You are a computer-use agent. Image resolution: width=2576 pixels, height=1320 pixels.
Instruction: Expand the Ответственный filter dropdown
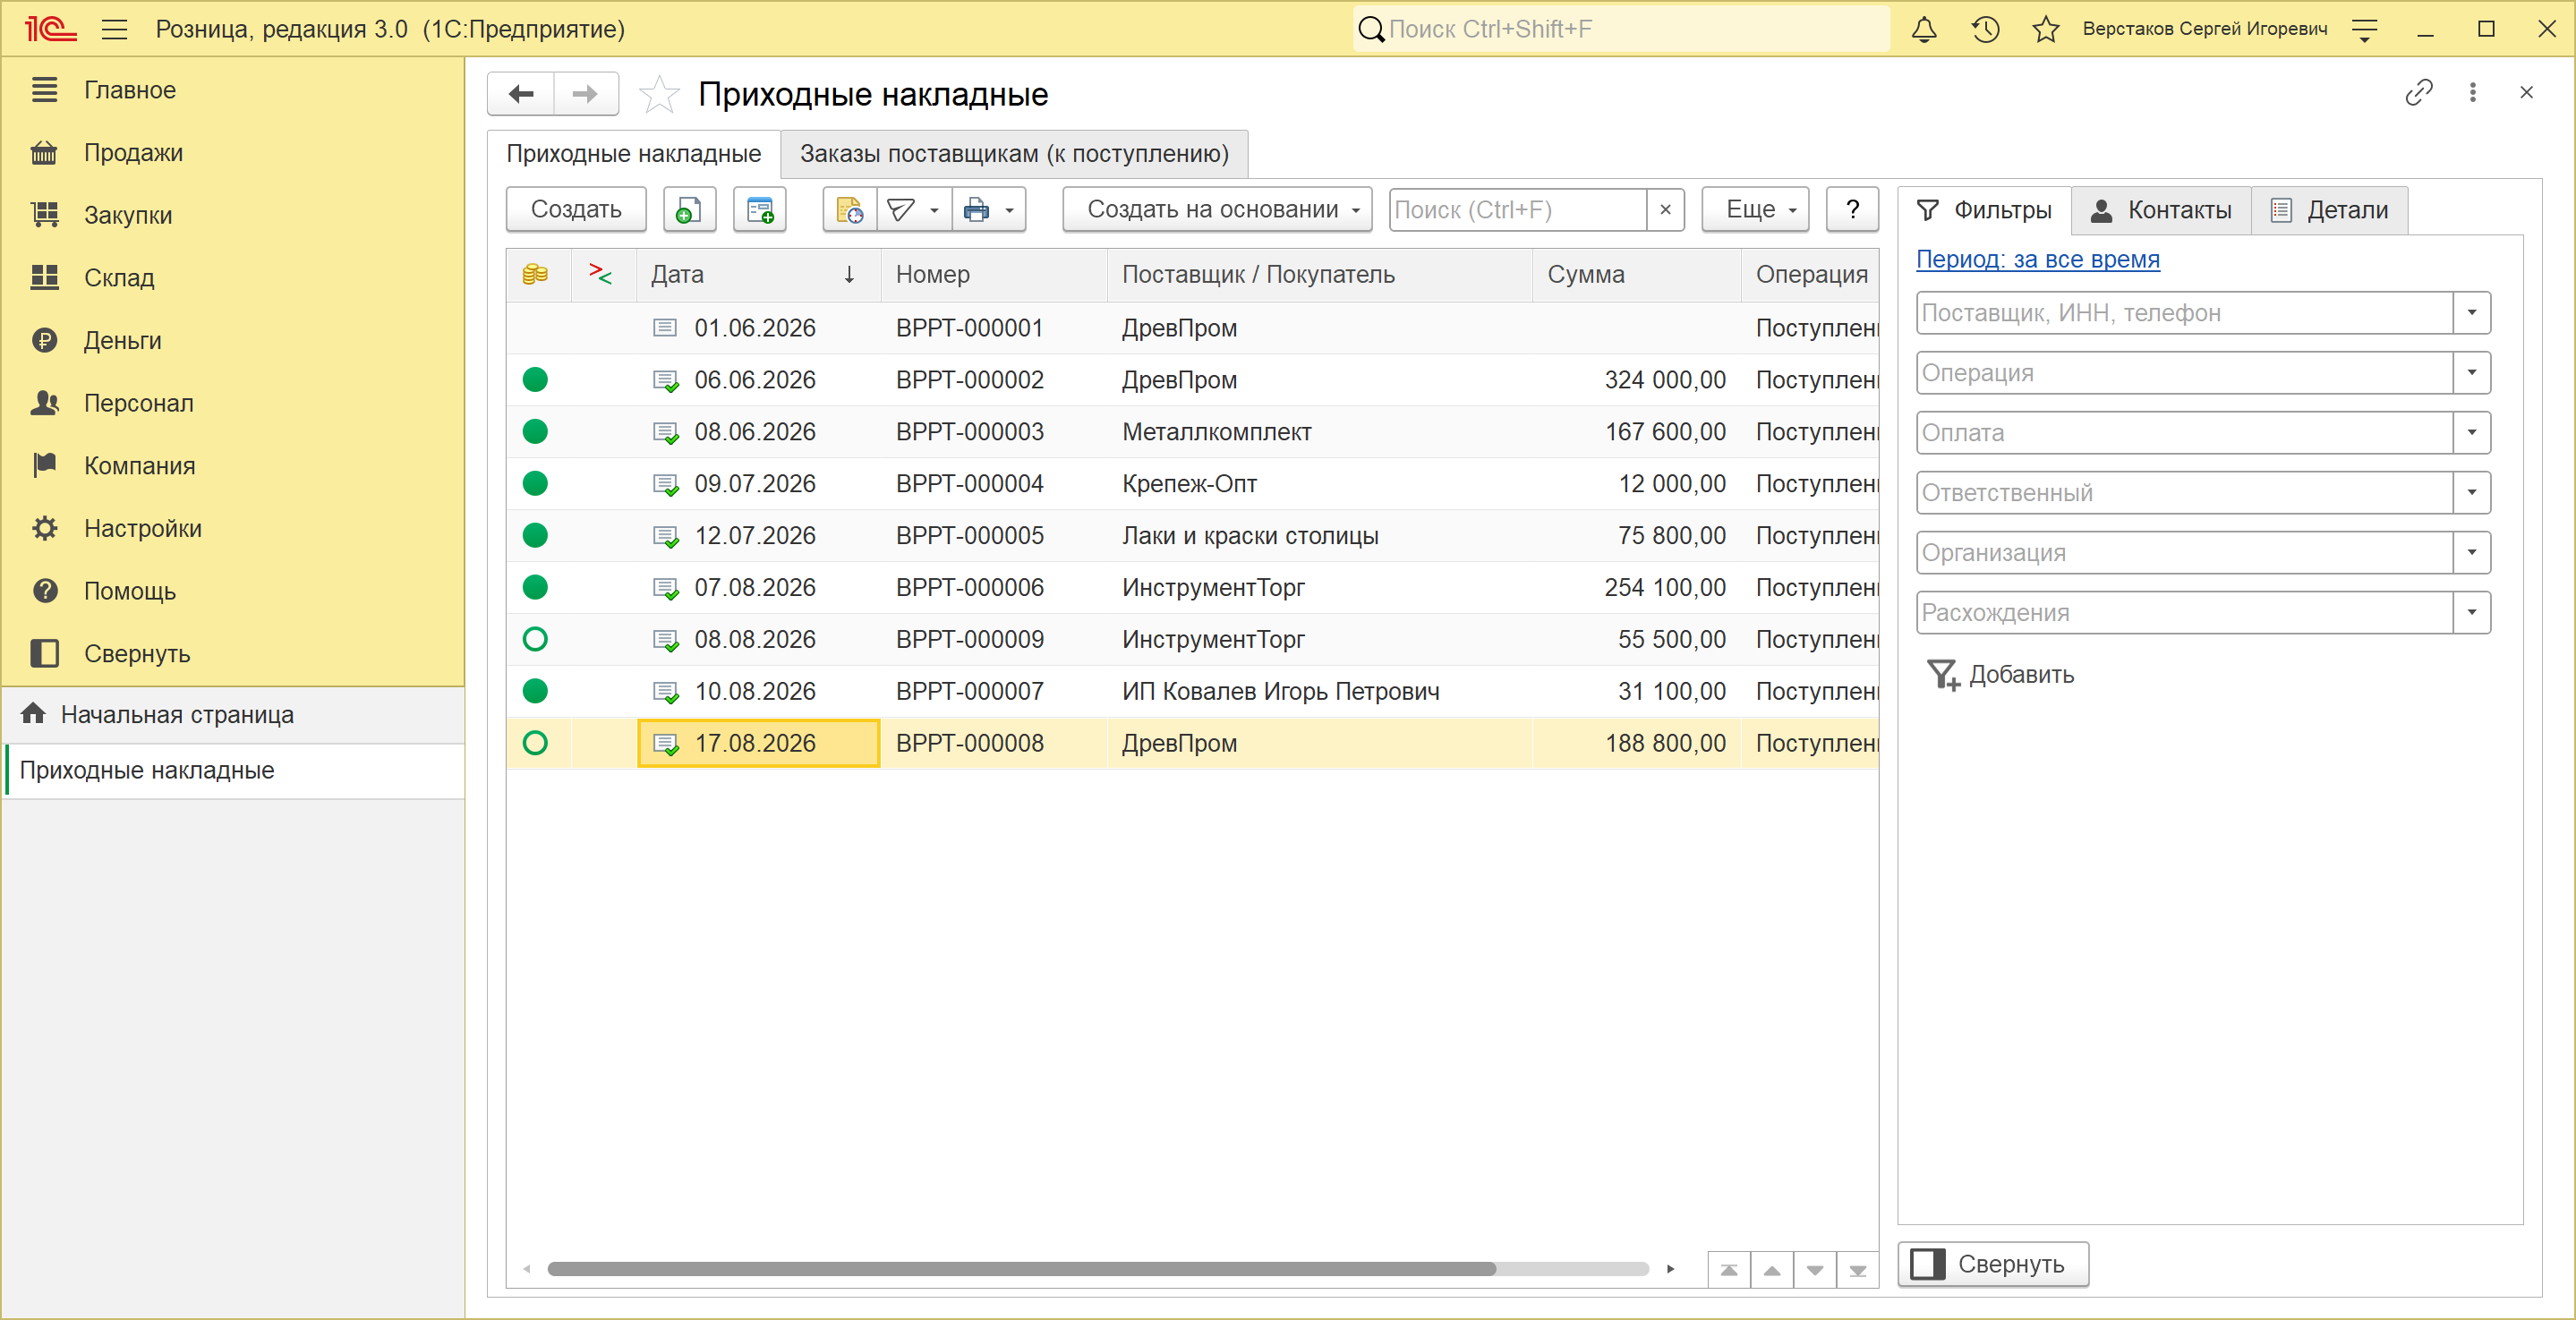[x=2471, y=493]
